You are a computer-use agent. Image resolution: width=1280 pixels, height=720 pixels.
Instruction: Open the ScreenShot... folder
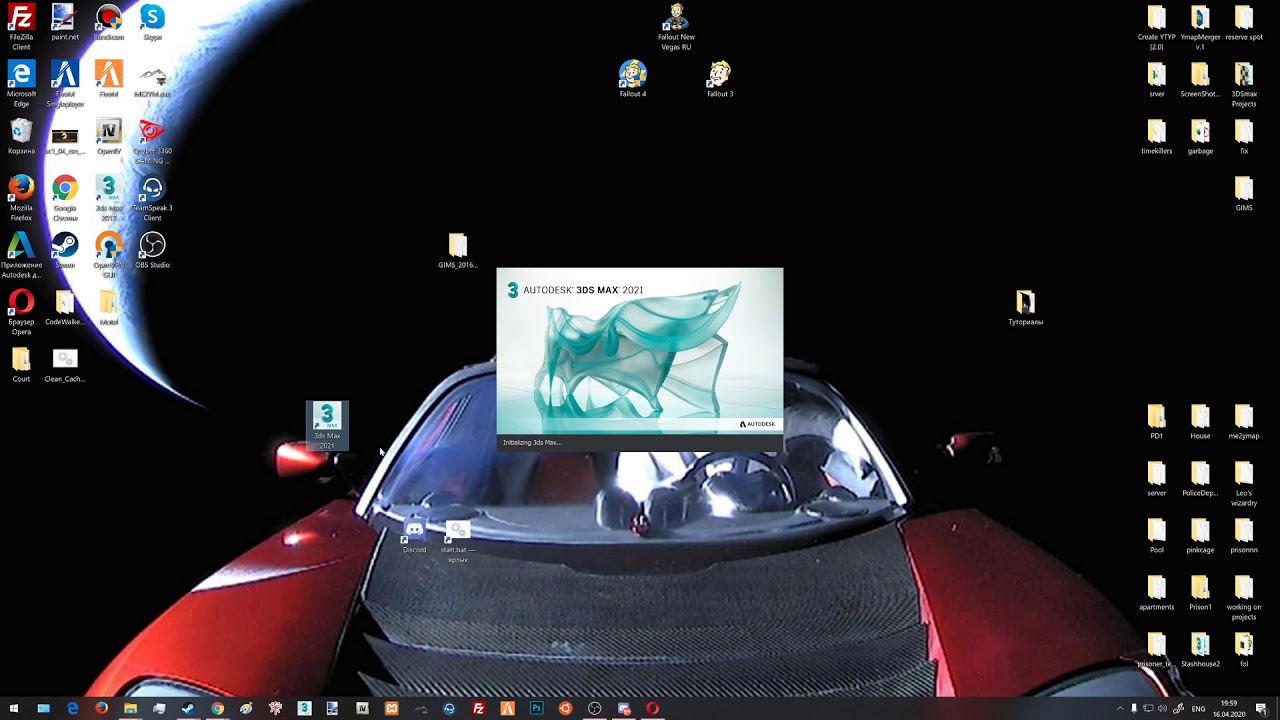1200,79
